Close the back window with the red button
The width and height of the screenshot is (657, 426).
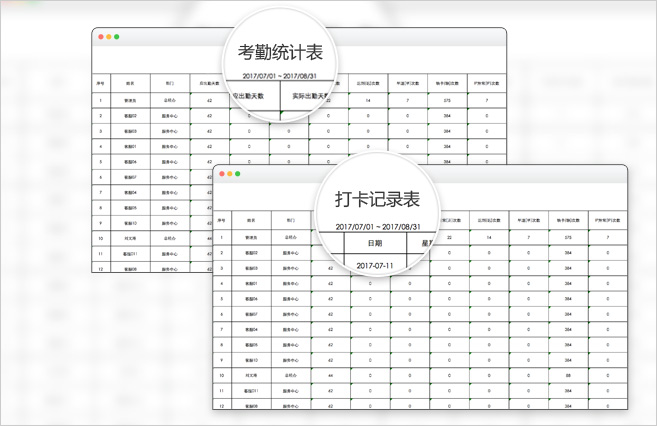[x=101, y=37]
